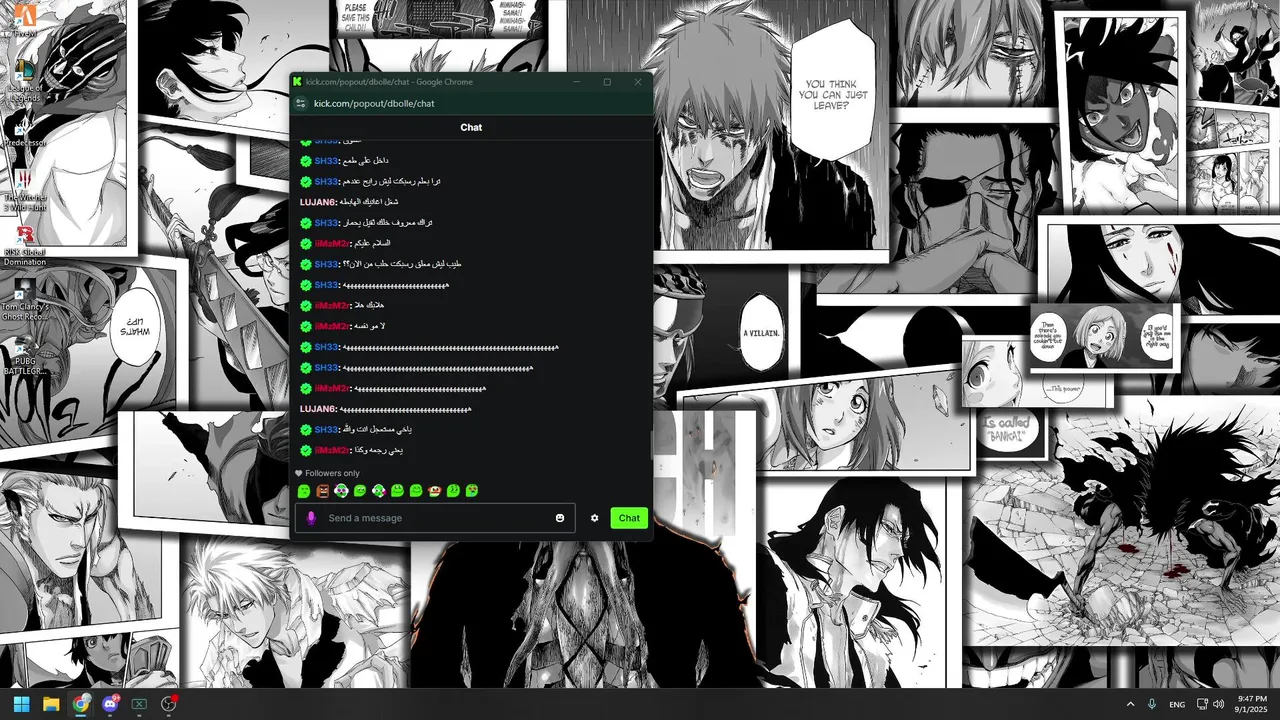
Task: Select RISK Global Domination desktop icon
Action: [24, 247]
